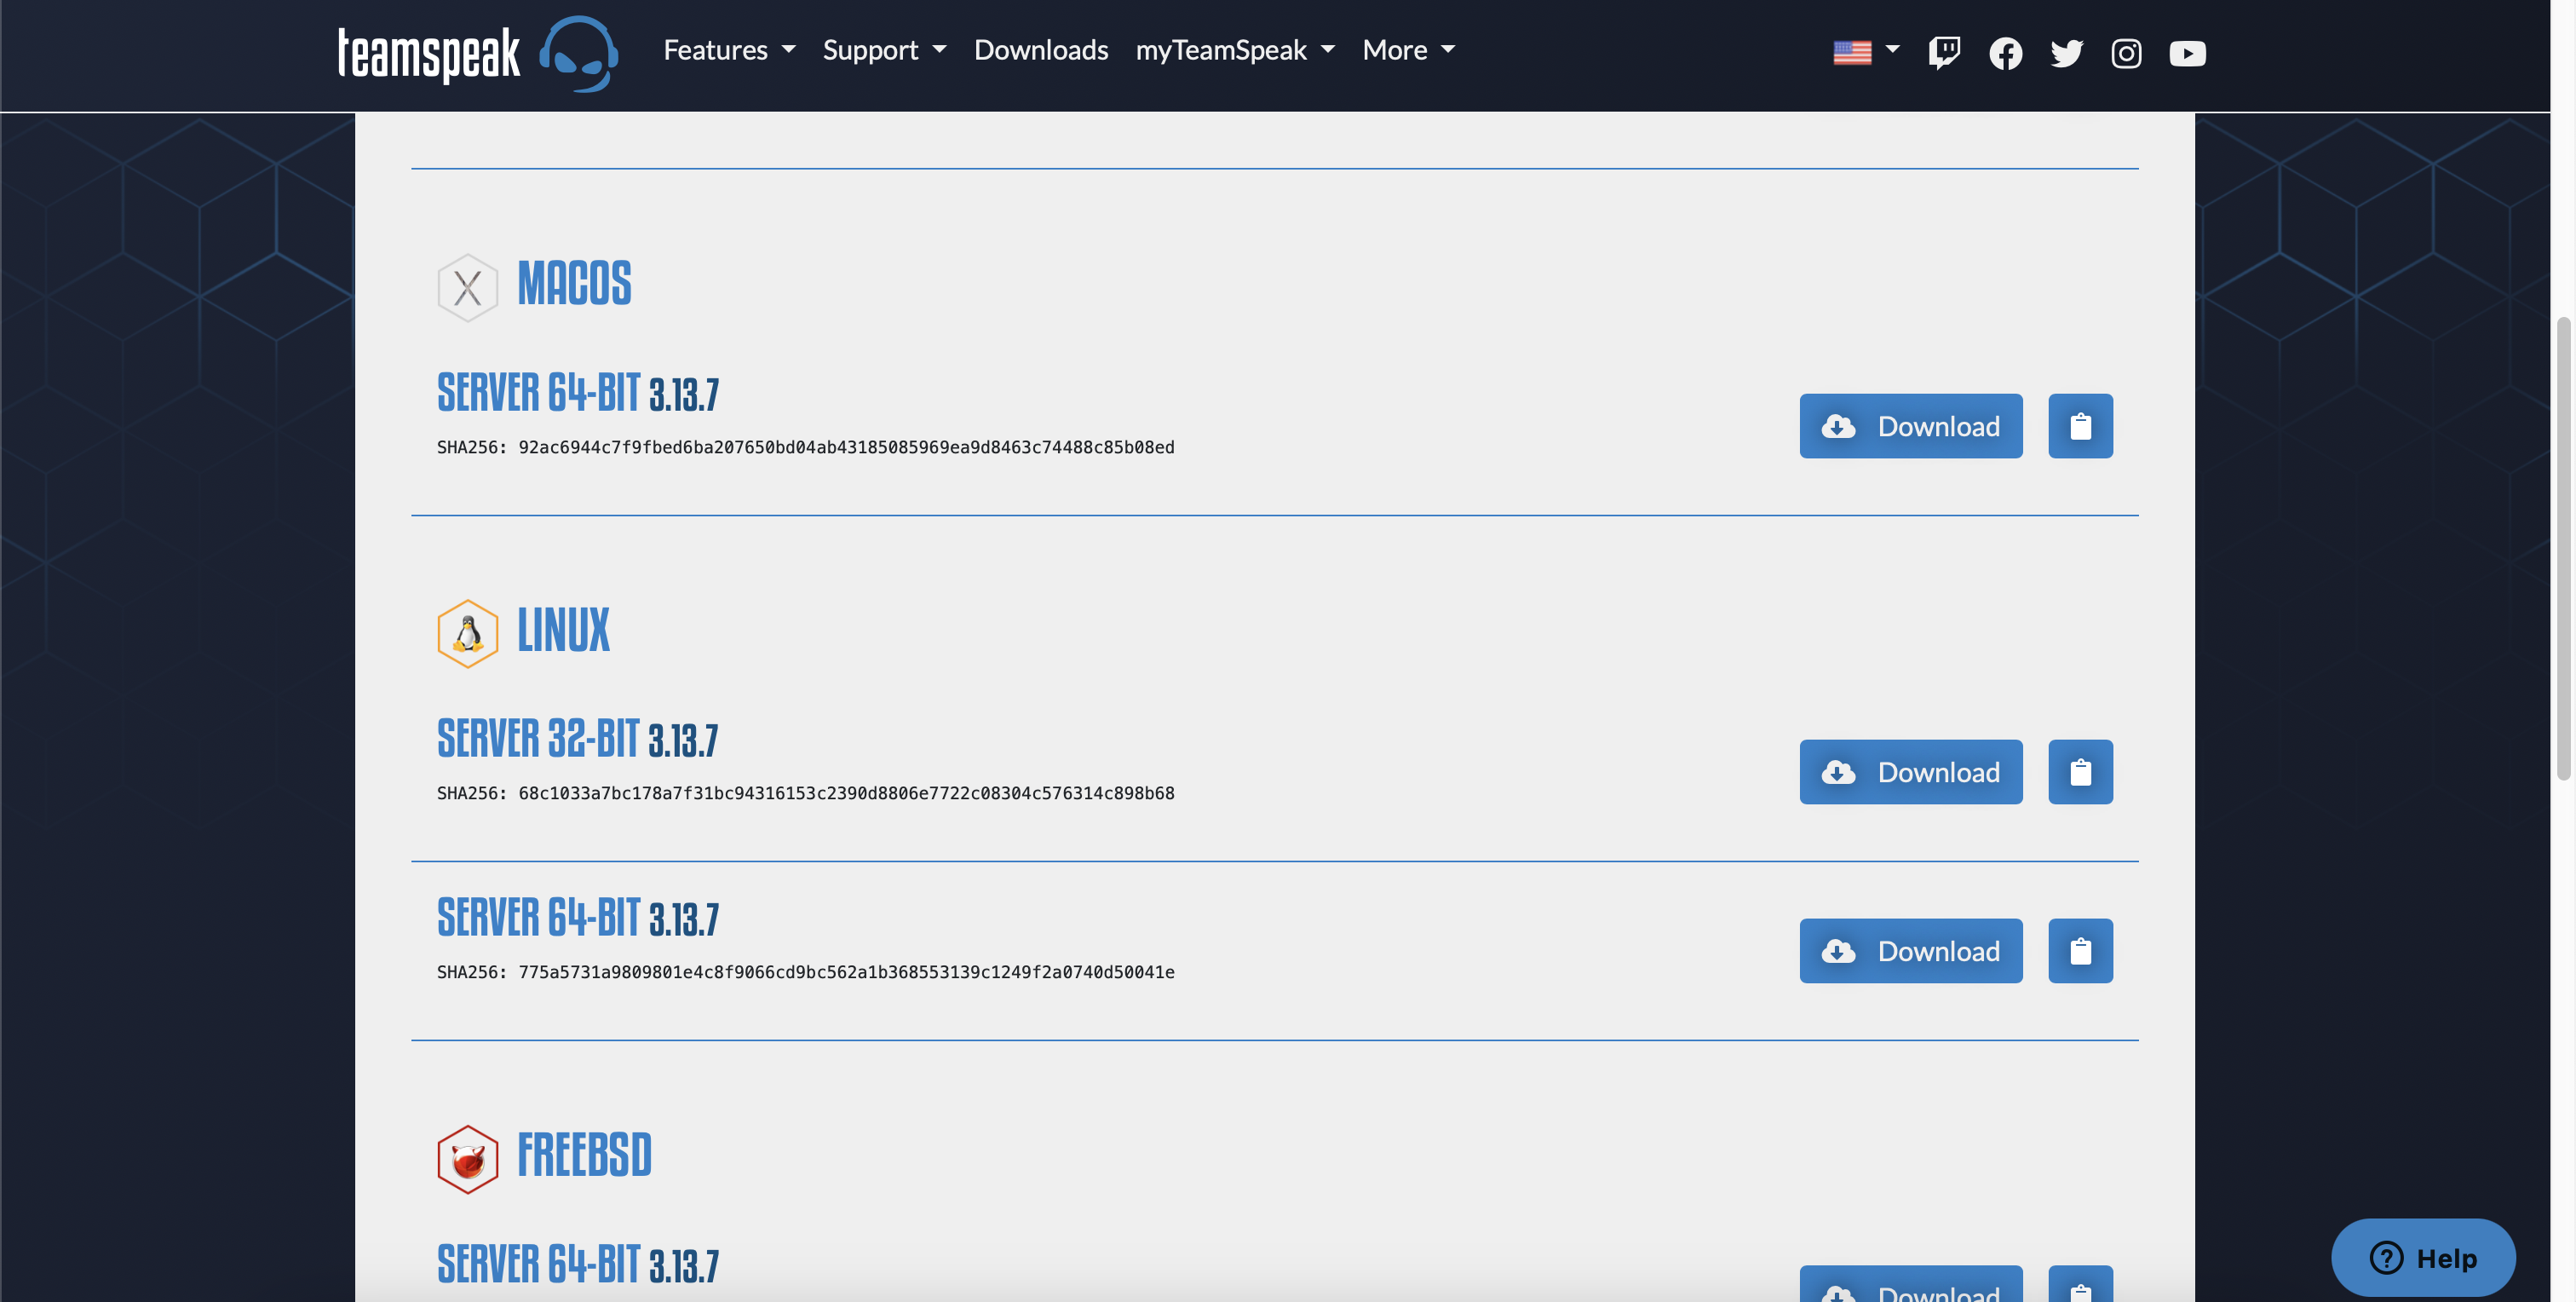2576x1302 pixels.
Task: Expand the Features menu
Action: coord(729,50)
